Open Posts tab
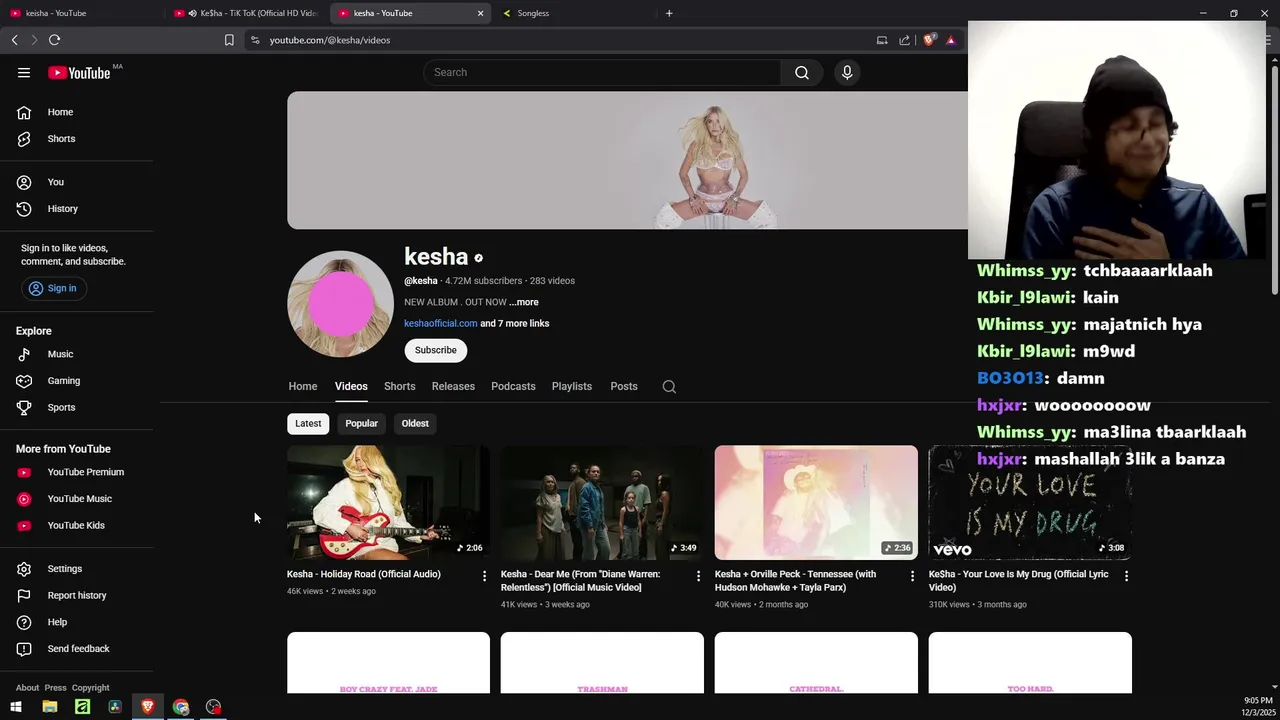 click(624, 386)
